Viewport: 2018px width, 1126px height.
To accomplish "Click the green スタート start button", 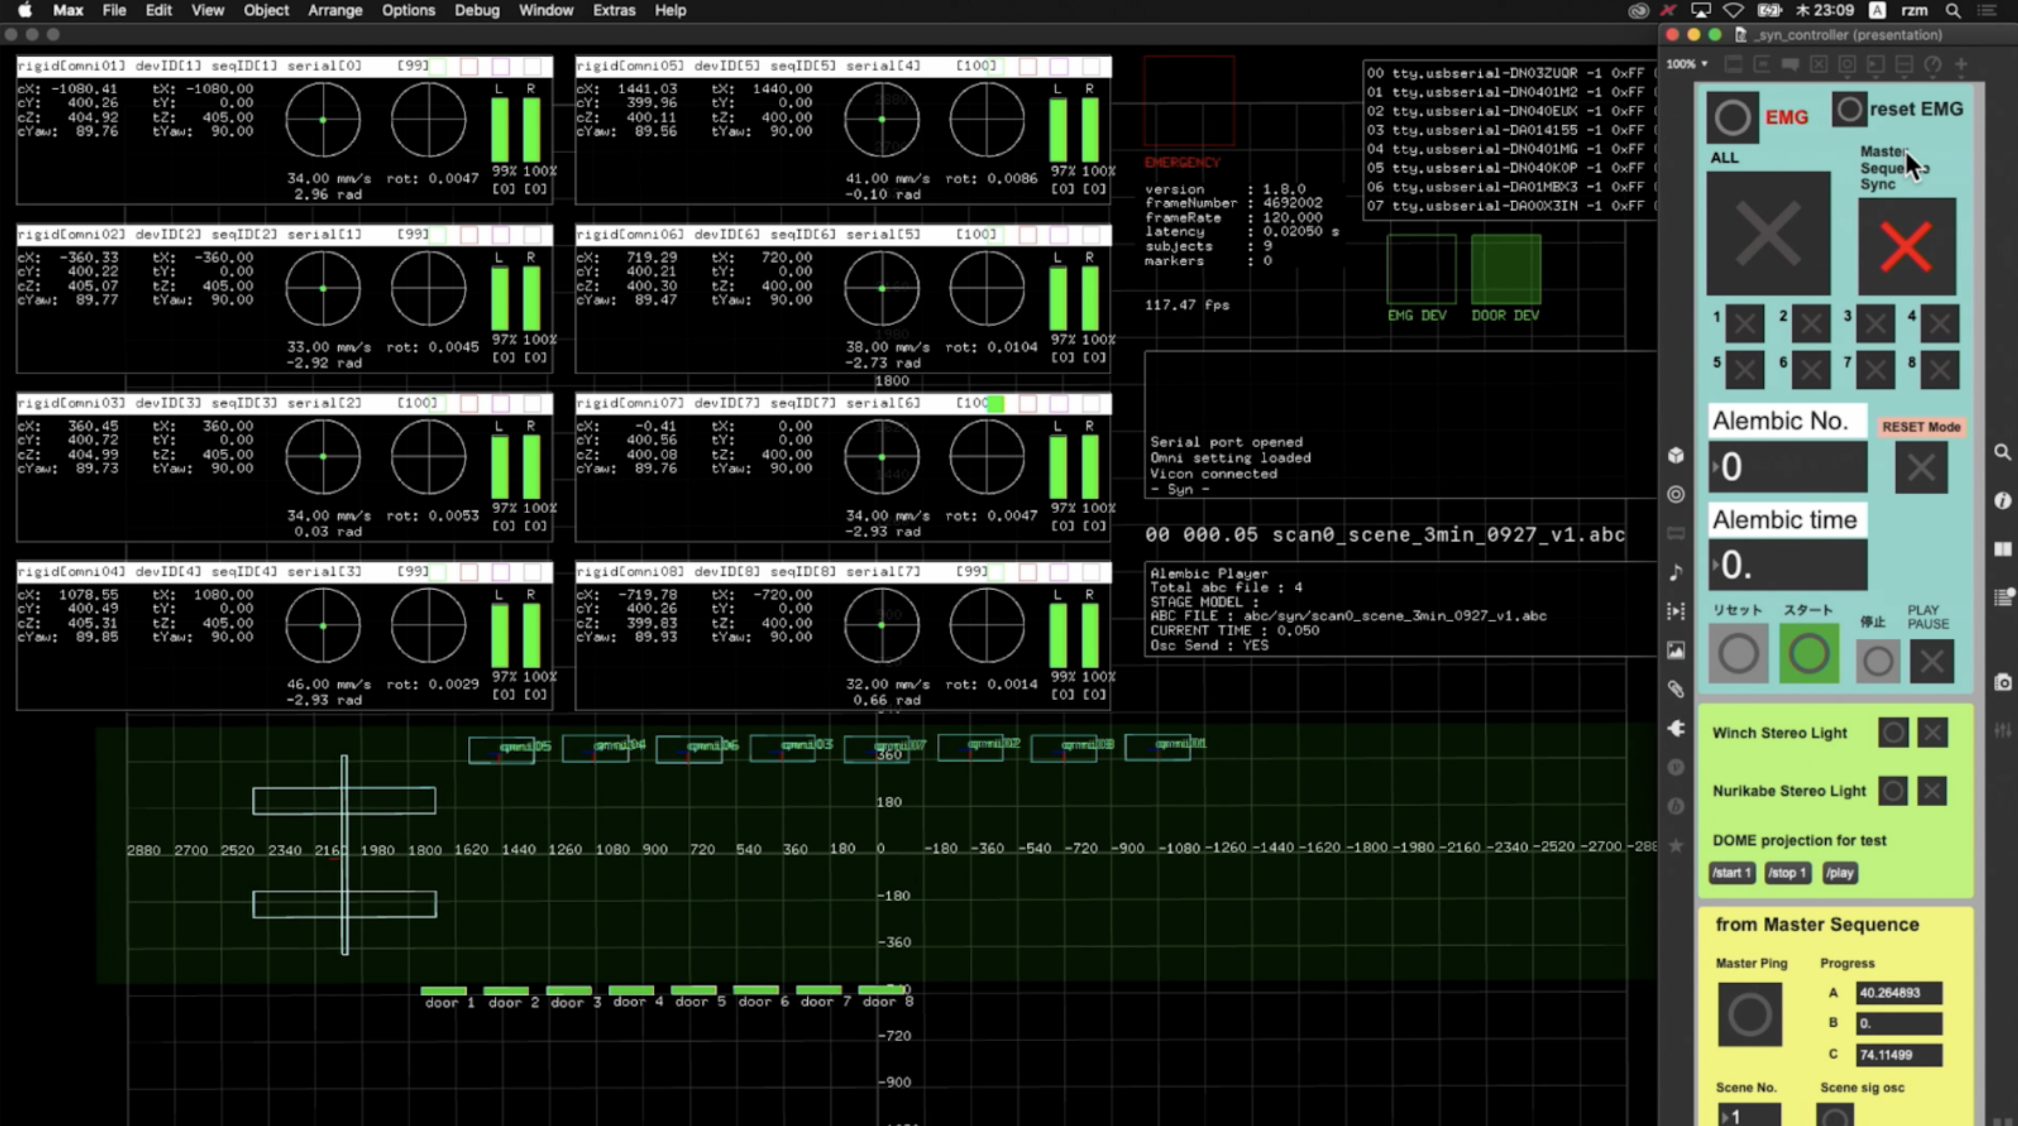I will point(1808,654).
